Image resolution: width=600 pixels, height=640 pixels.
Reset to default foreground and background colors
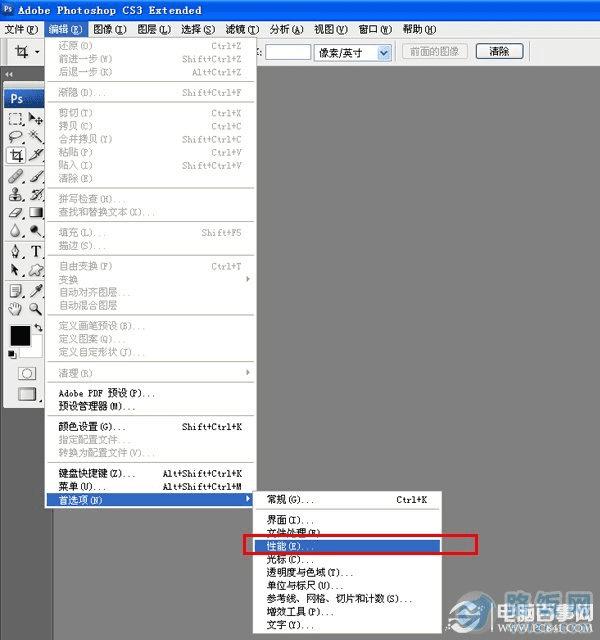pyautogui.click(x=12, y=354)
